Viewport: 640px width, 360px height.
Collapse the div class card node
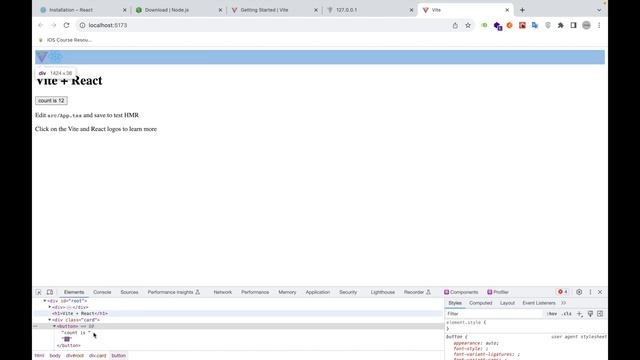[x=50, y=320]
